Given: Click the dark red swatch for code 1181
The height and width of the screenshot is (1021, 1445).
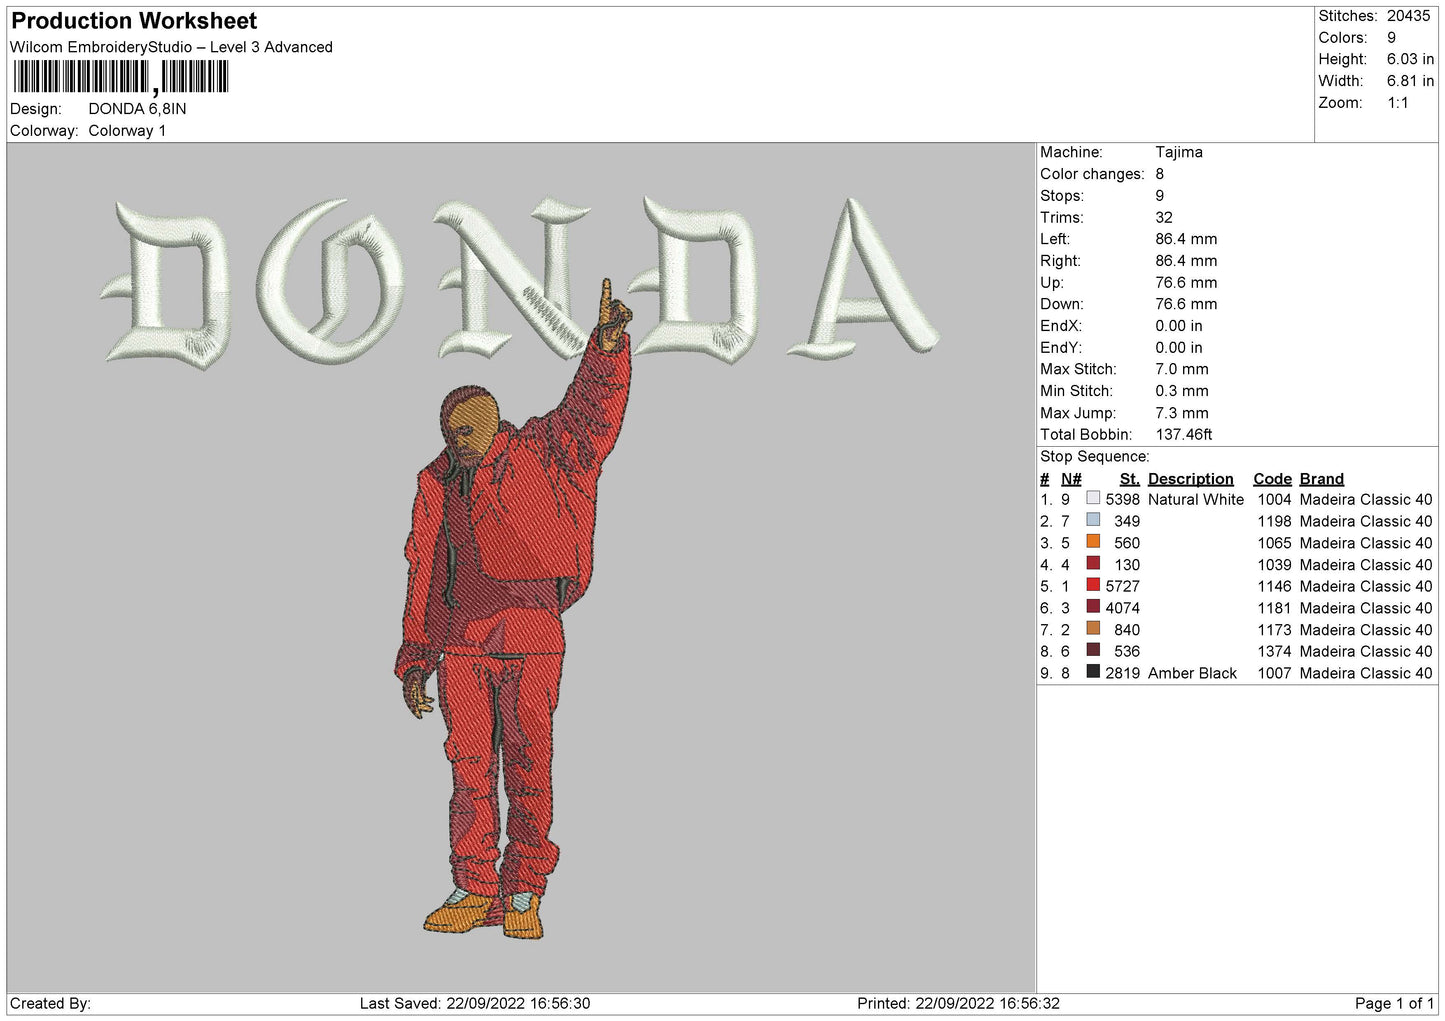Looking at the screenshot, I should click(x=1093, y=607).
